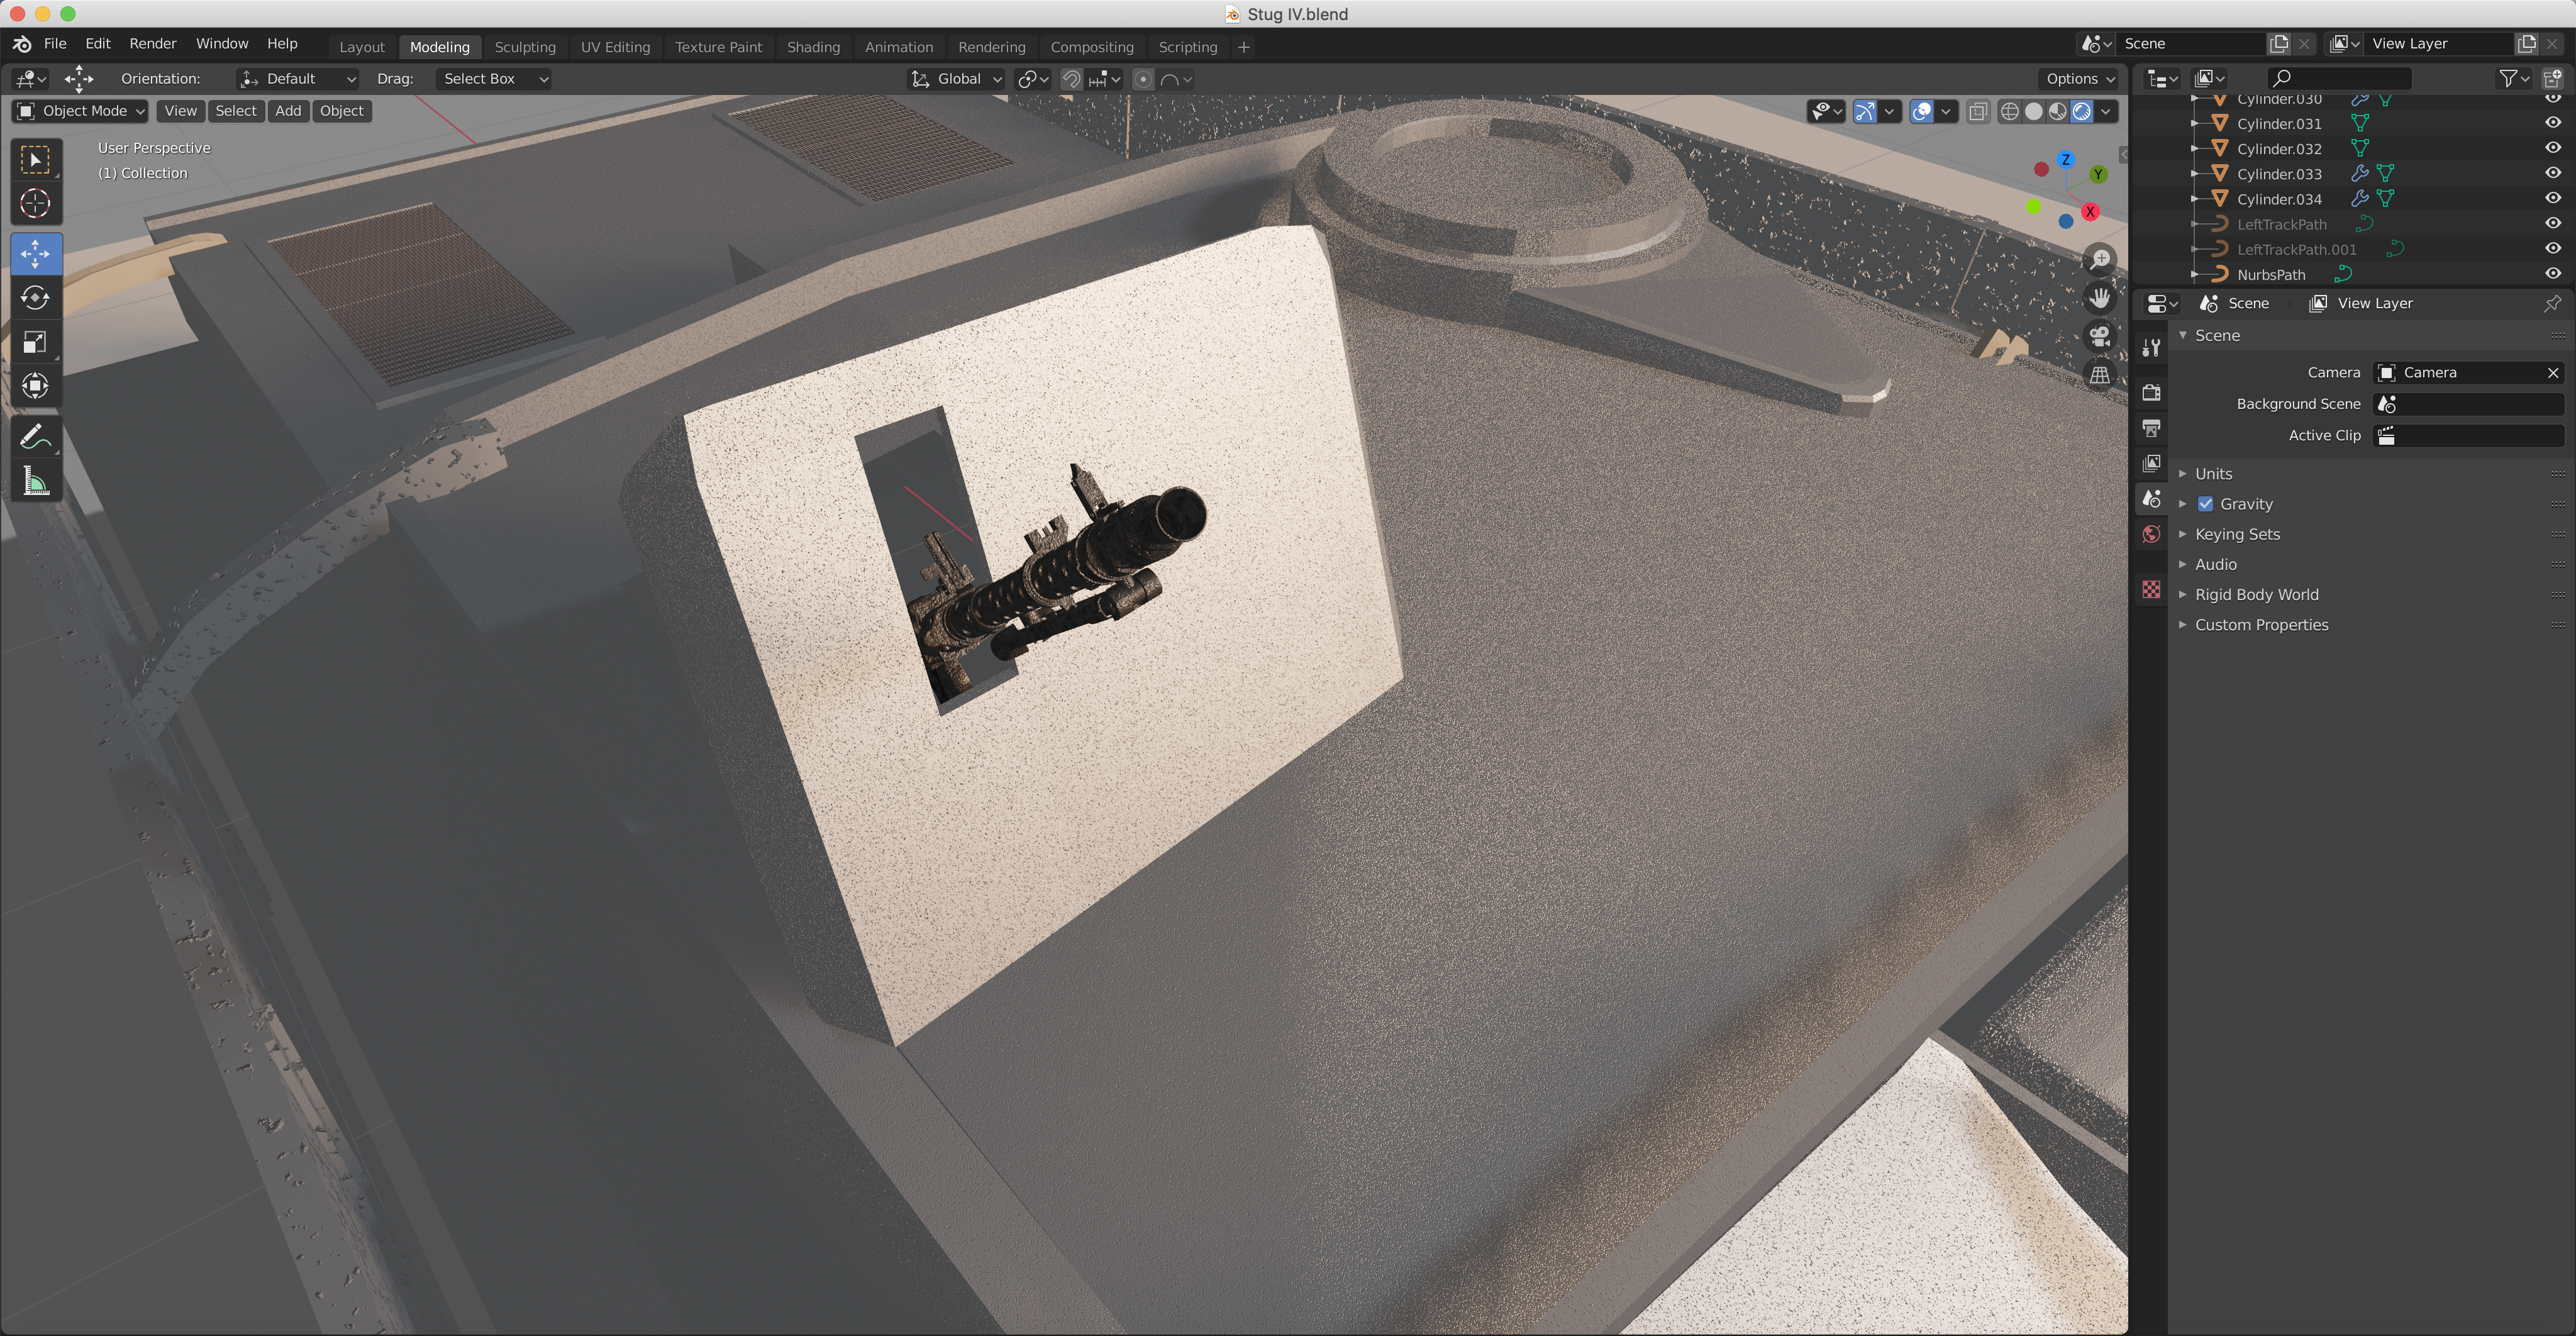Click the Active Clip input field

[2470, 435]
